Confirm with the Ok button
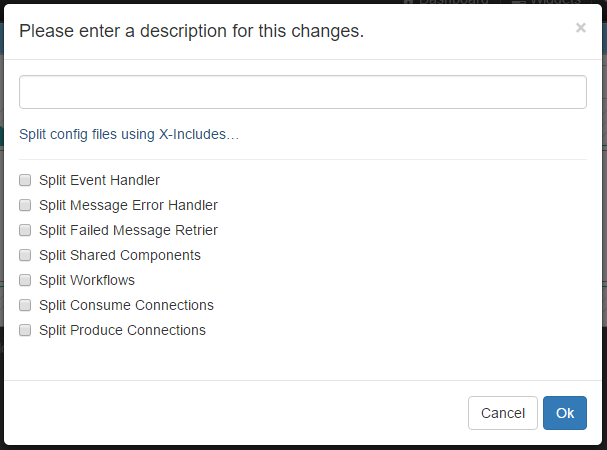Image resolution: width=607 pixels, height=450 pixels. coord(565,413)
